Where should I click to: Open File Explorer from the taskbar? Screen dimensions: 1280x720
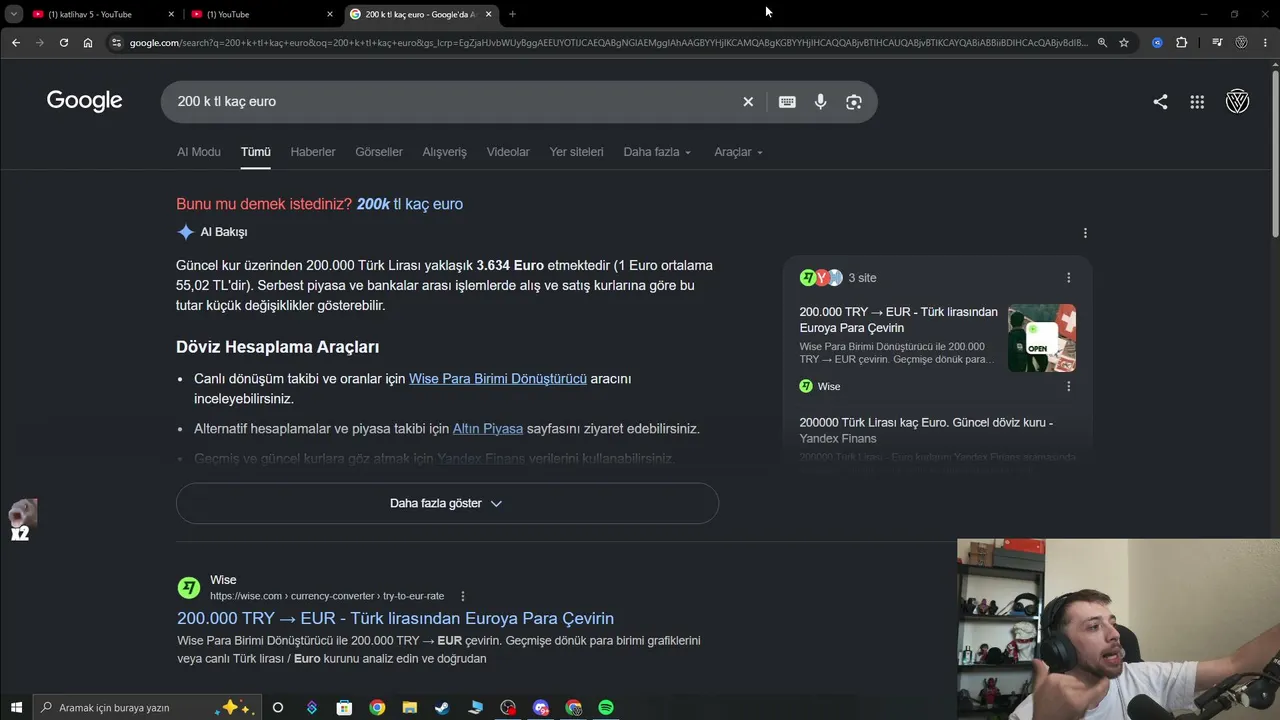coord(410,708)
